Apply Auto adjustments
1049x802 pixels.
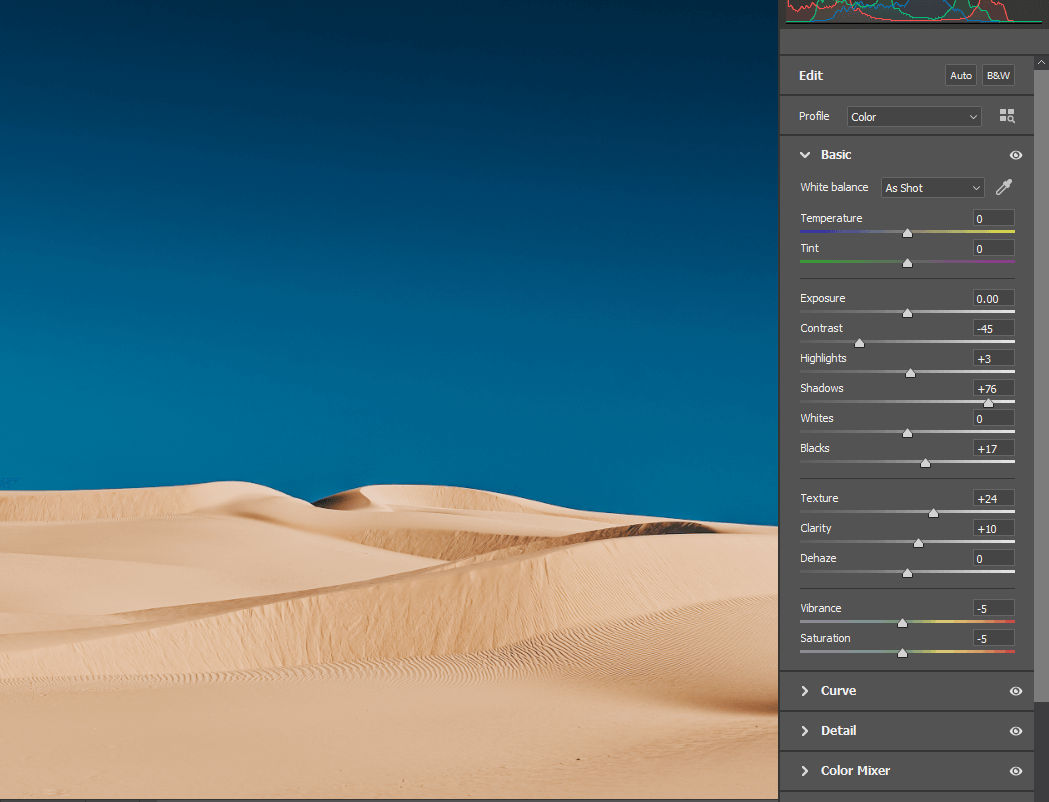(x=960, y=75)
